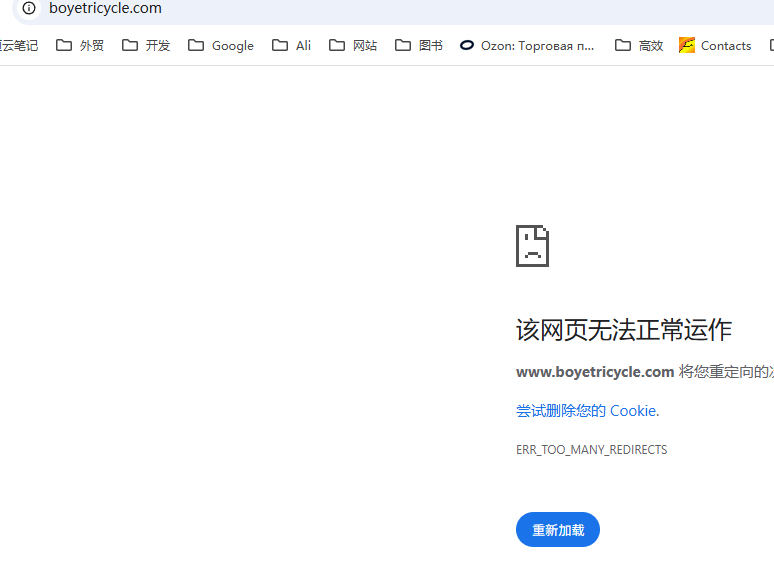Click the 重新加载 reload button

coord(558,530)
